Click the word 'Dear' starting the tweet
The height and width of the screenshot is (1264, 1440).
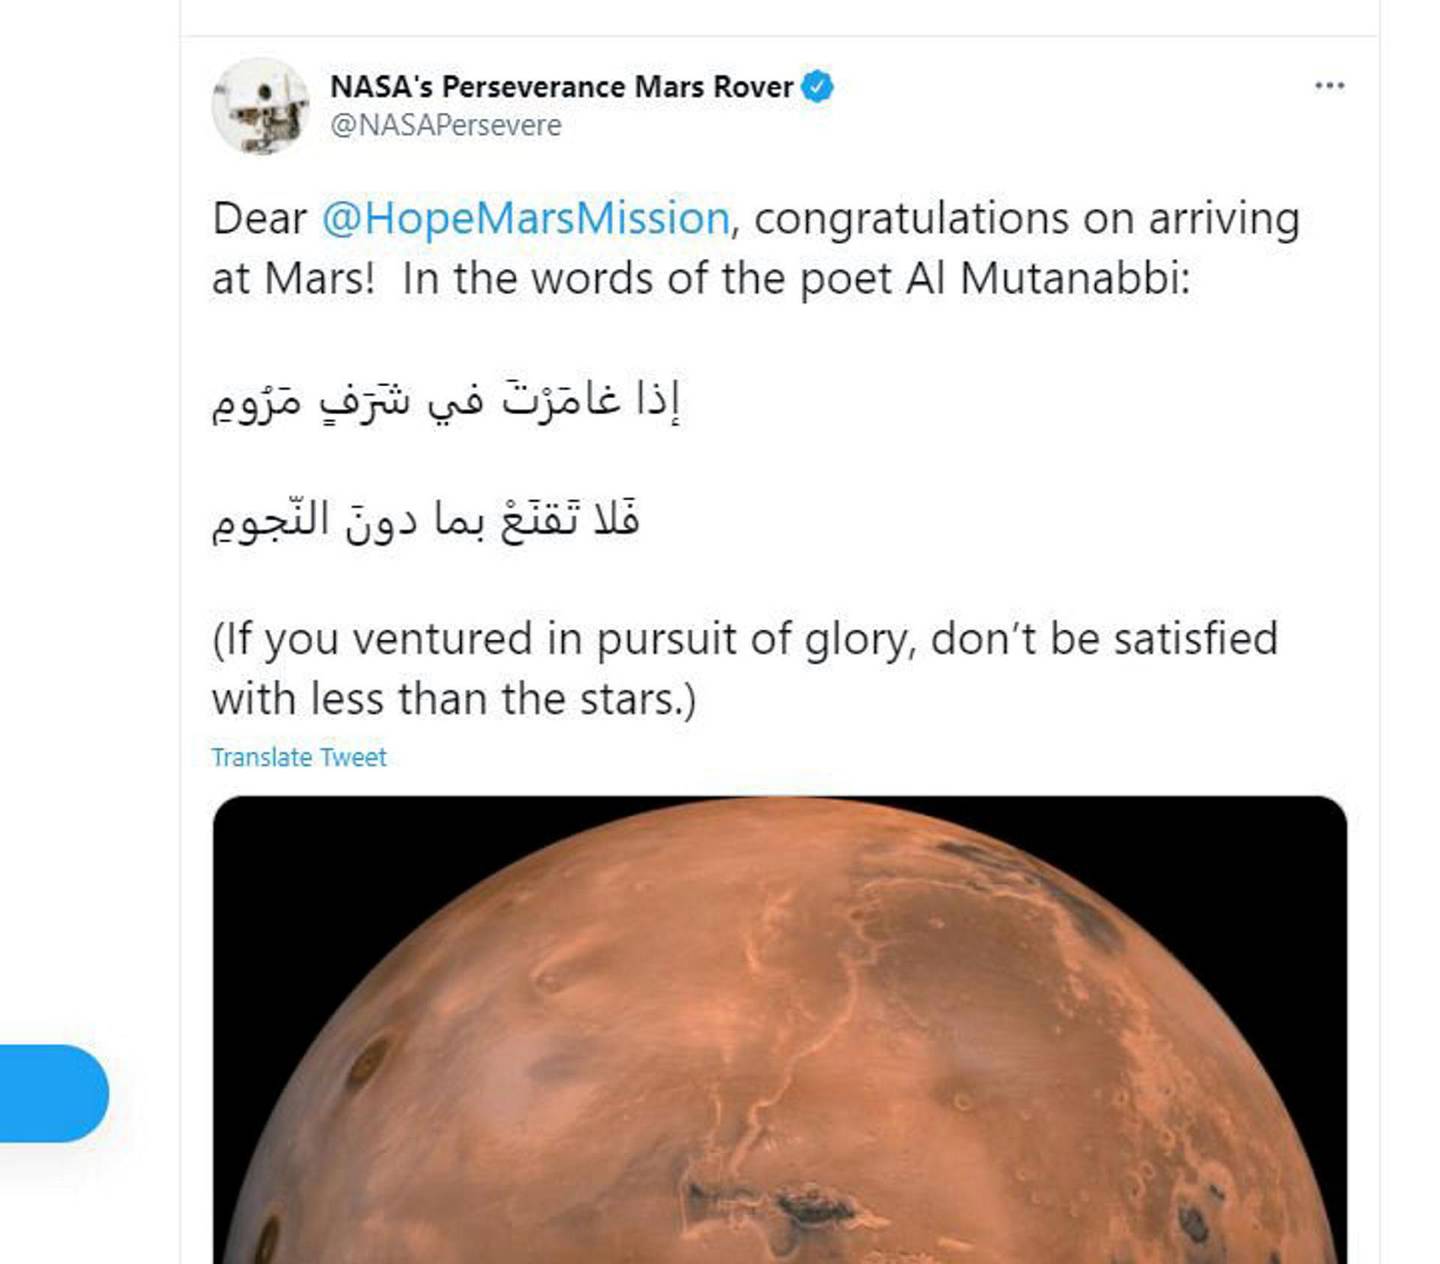click(x=259, y=218)
